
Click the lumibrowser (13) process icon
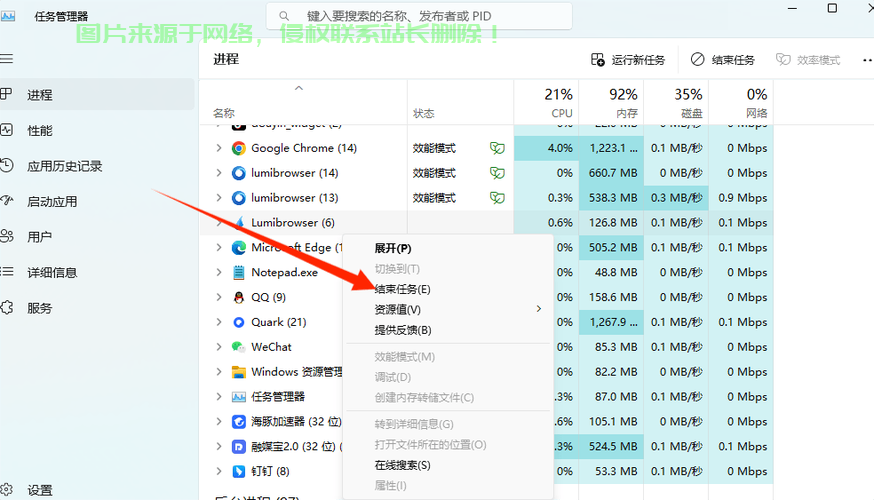point(239,198)
